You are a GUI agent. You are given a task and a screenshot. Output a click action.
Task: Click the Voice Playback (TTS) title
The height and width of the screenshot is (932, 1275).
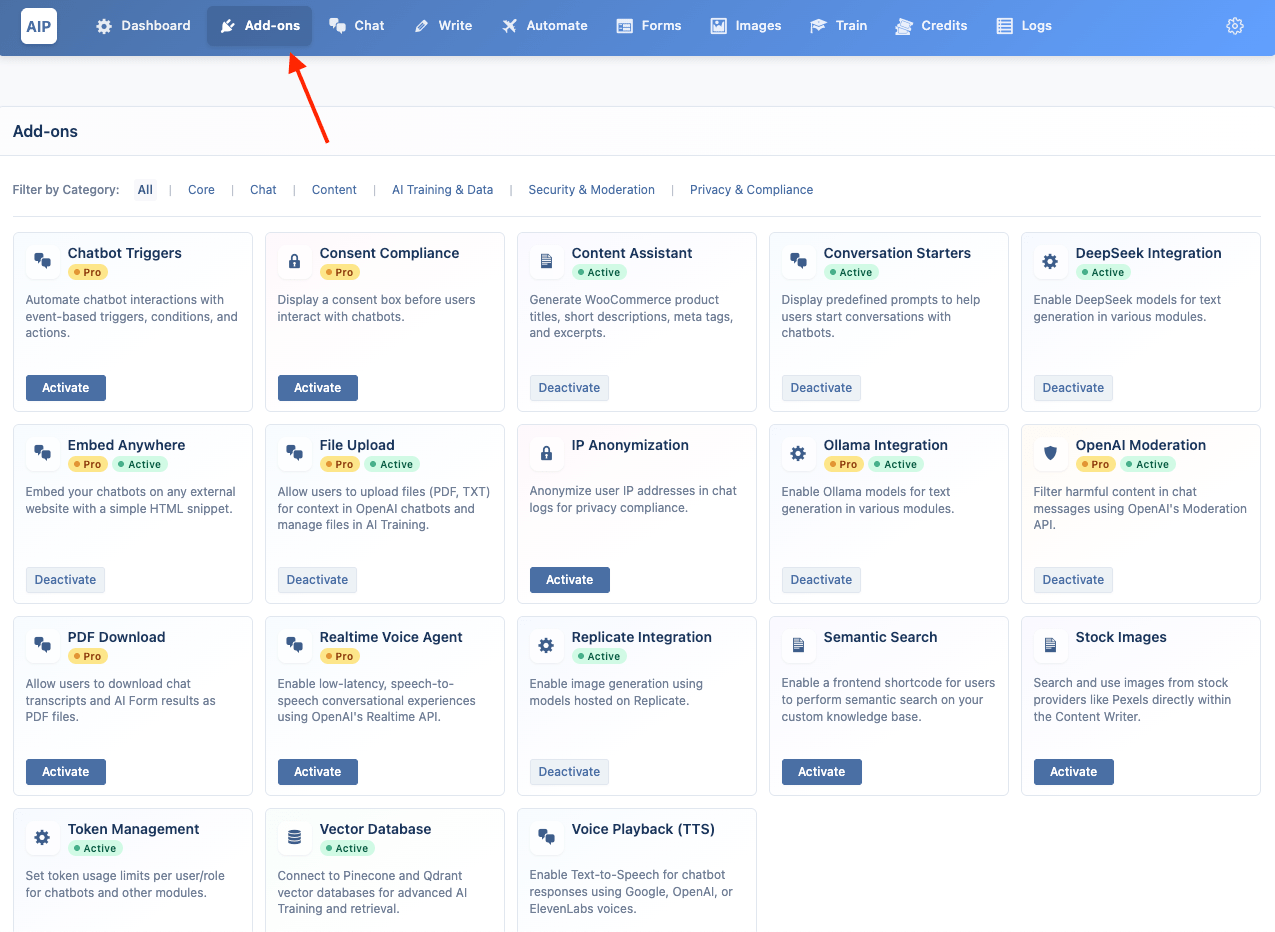(643, 829)
